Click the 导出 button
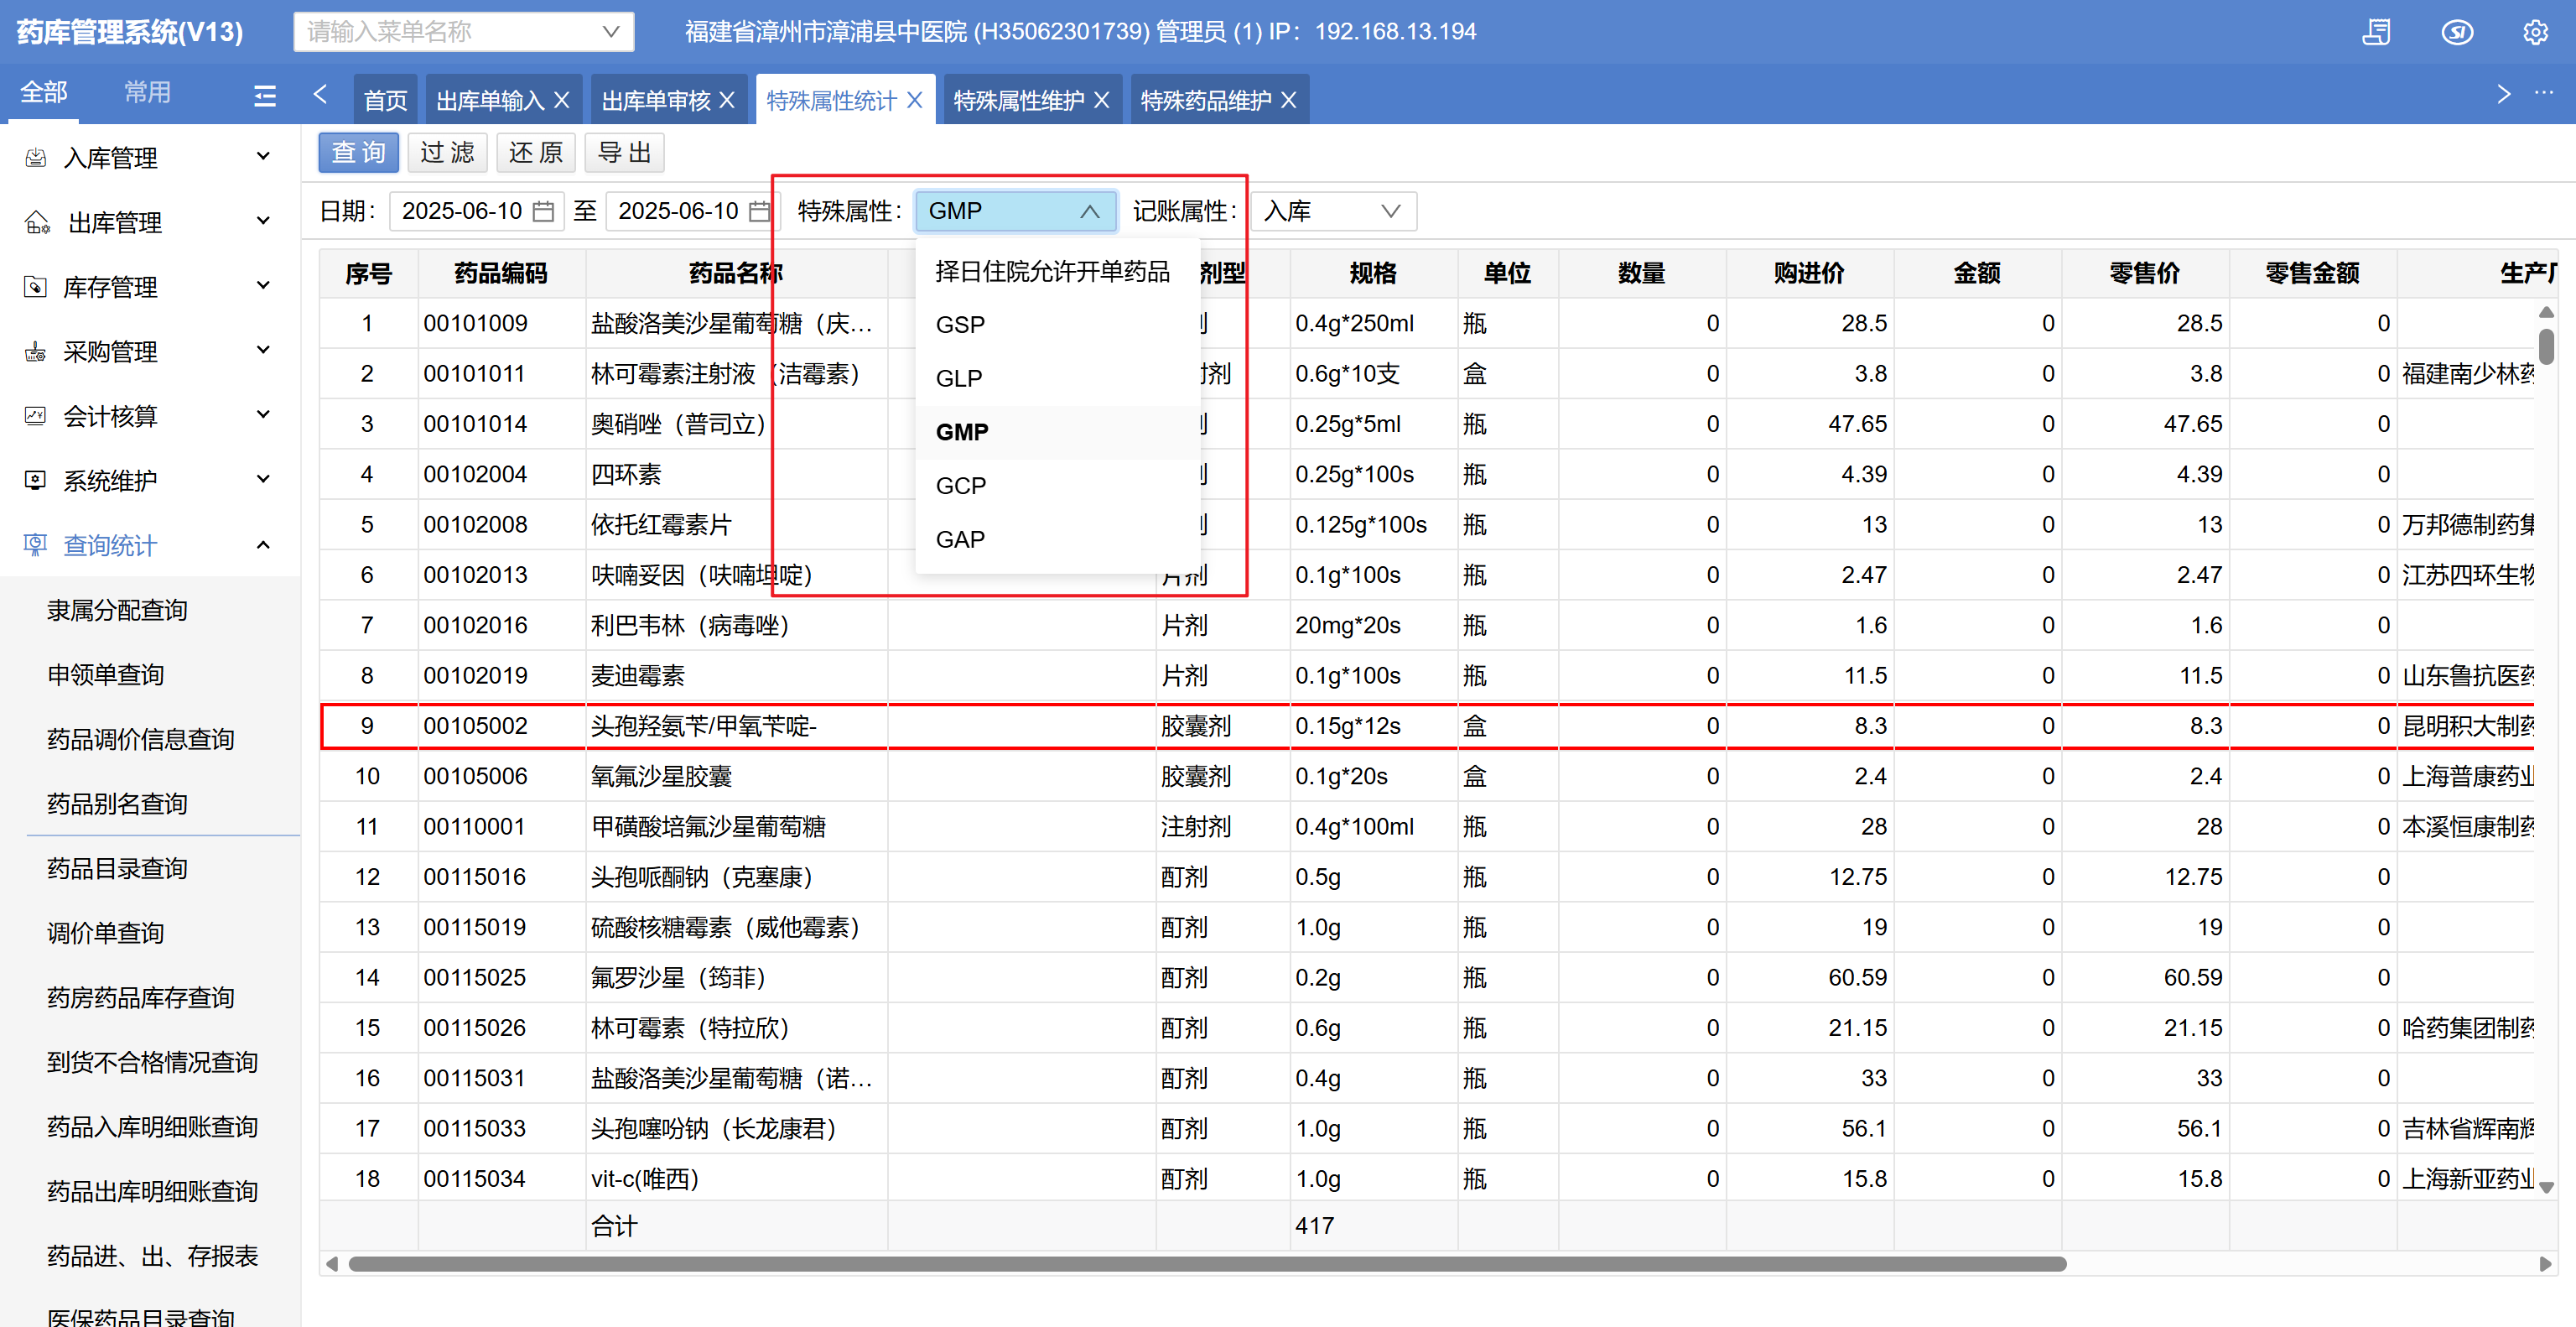 click(624, 152)
